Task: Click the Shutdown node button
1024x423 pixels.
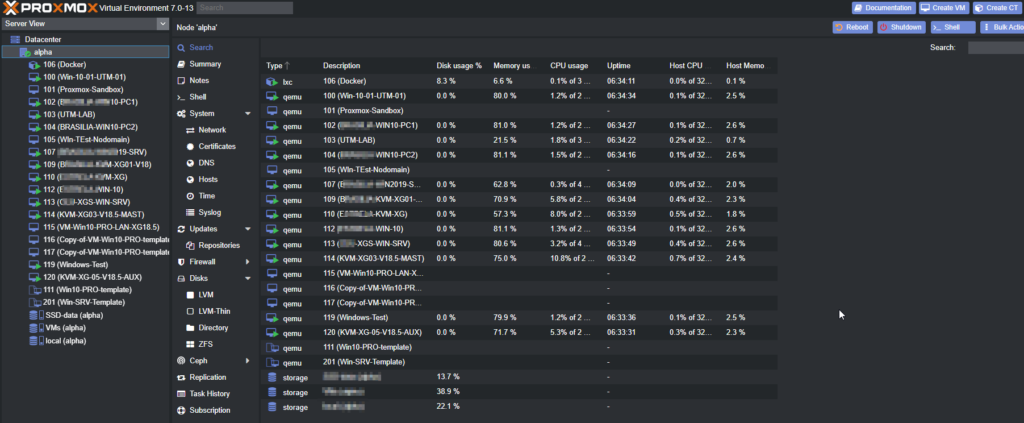Action: (901, 27)
